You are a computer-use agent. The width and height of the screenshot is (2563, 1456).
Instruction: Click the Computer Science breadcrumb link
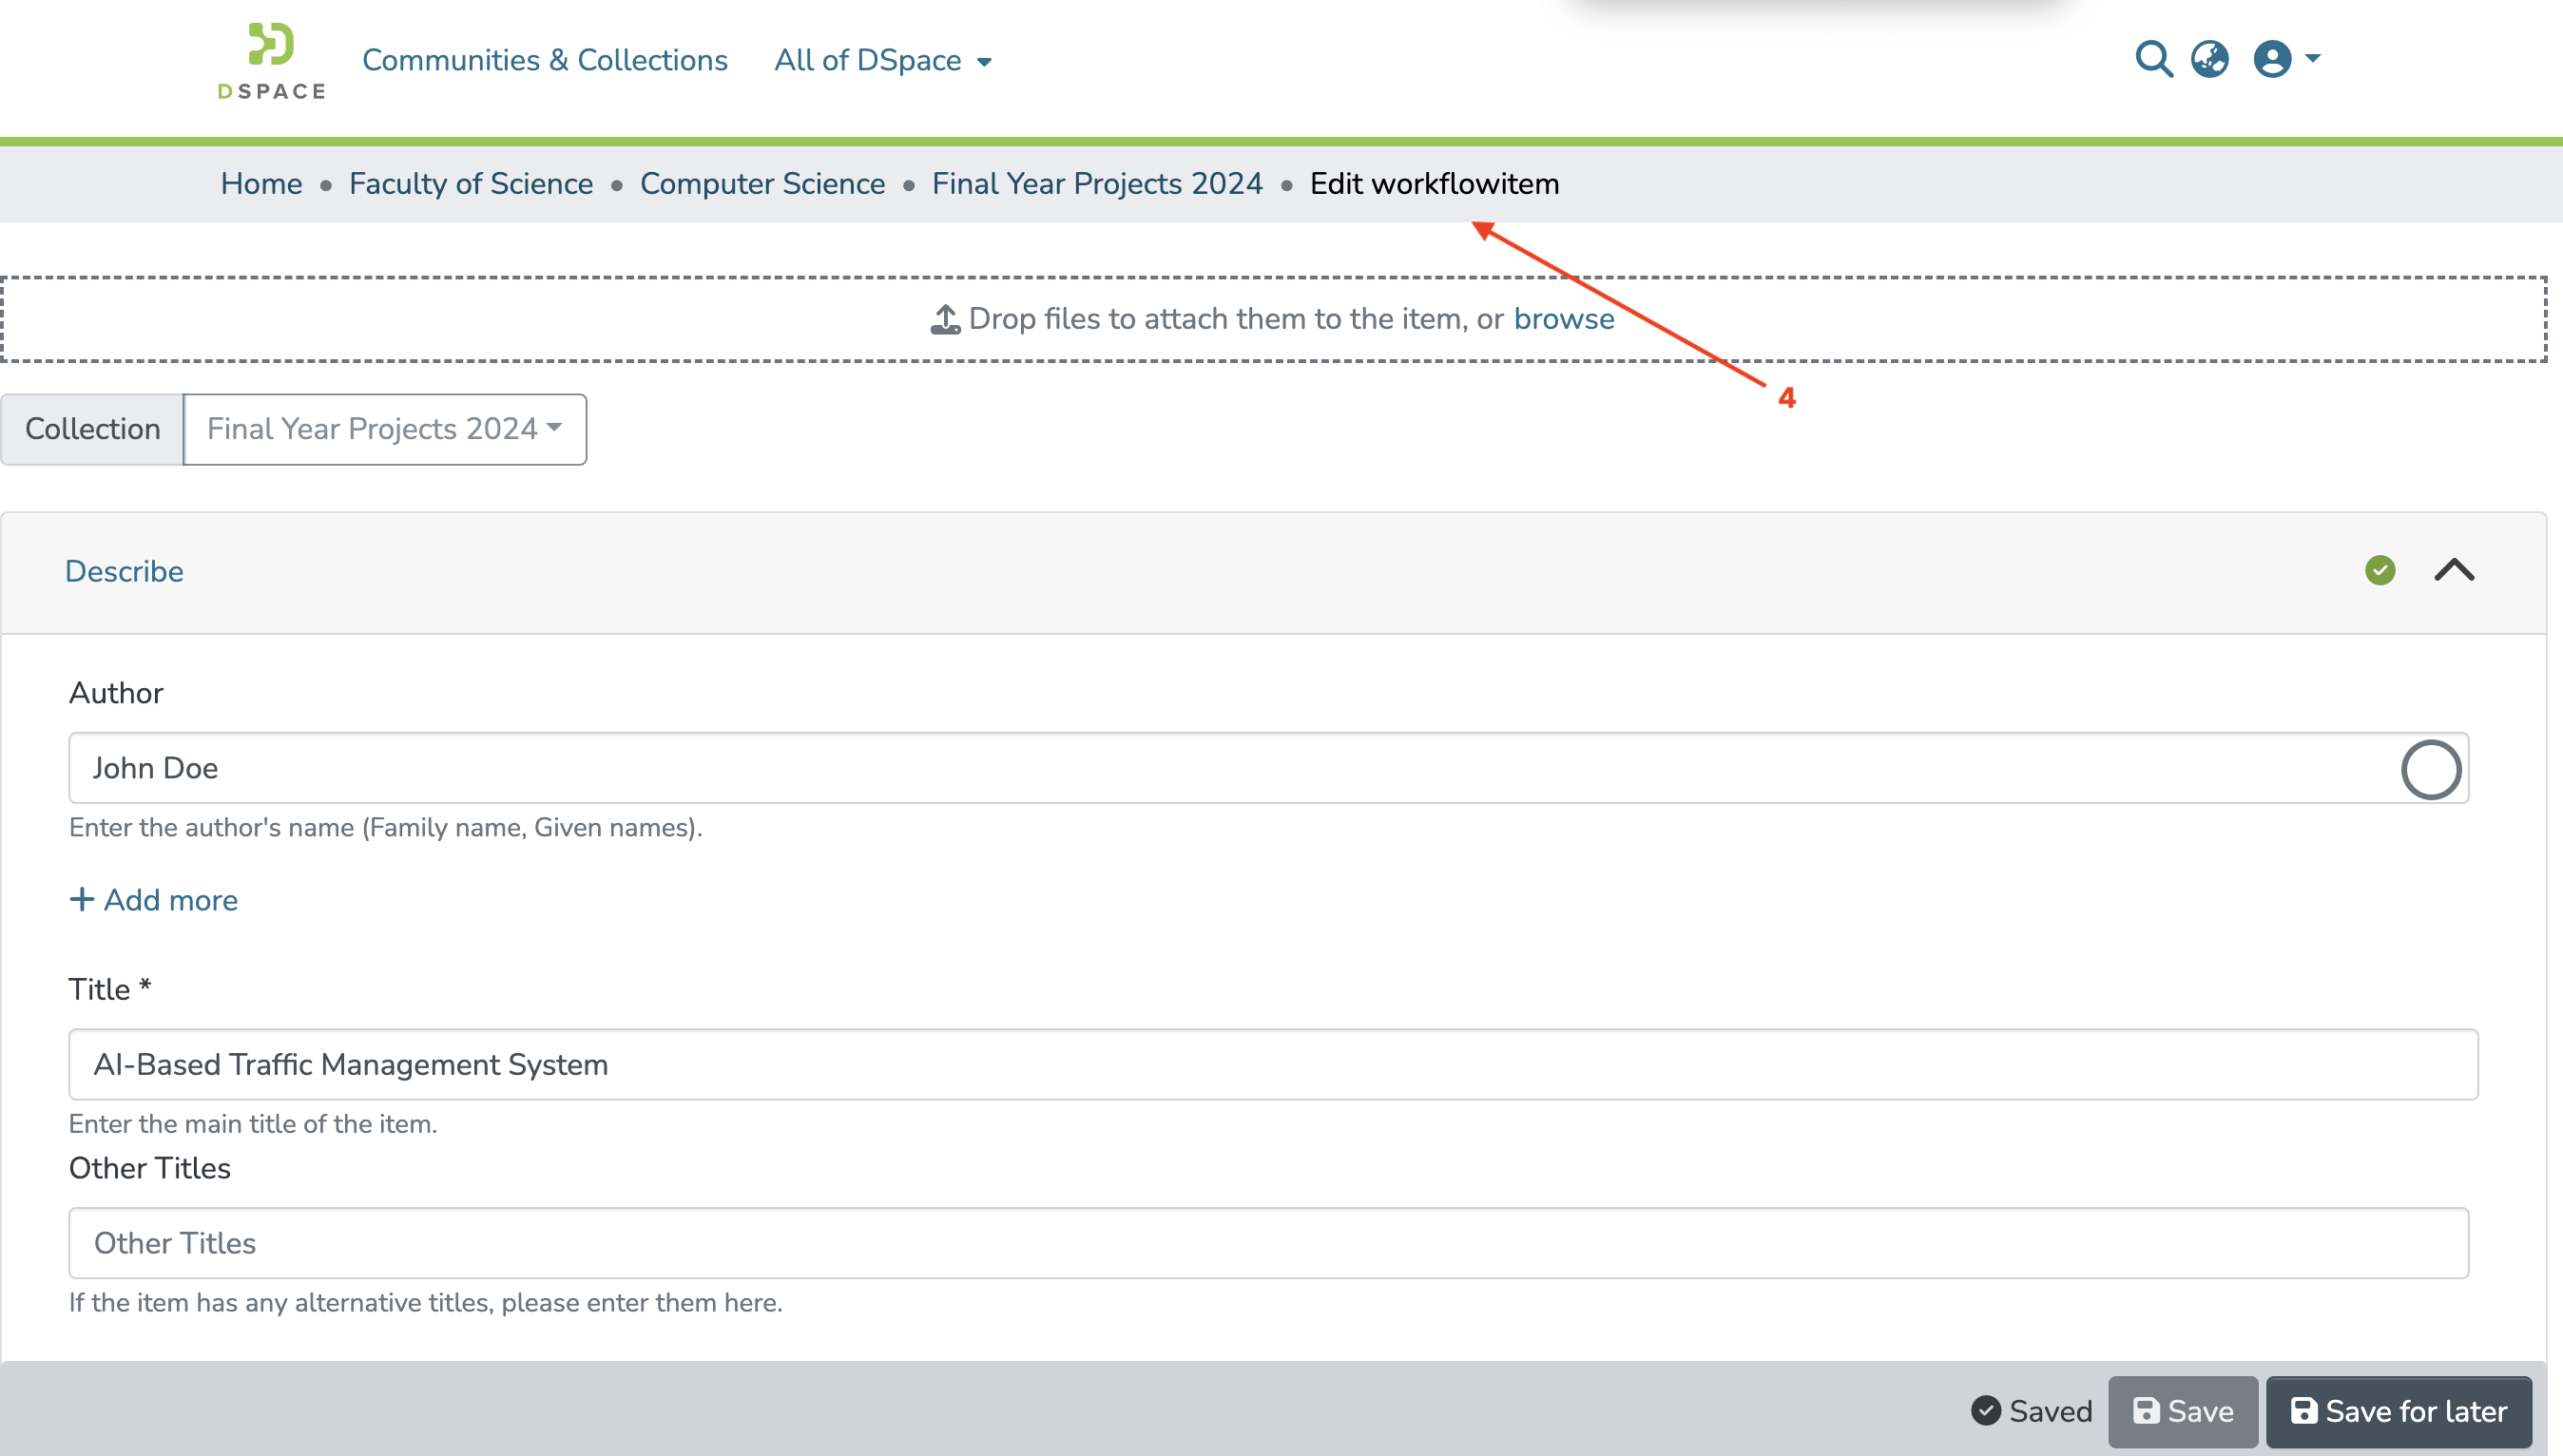(x=762, y=184)
